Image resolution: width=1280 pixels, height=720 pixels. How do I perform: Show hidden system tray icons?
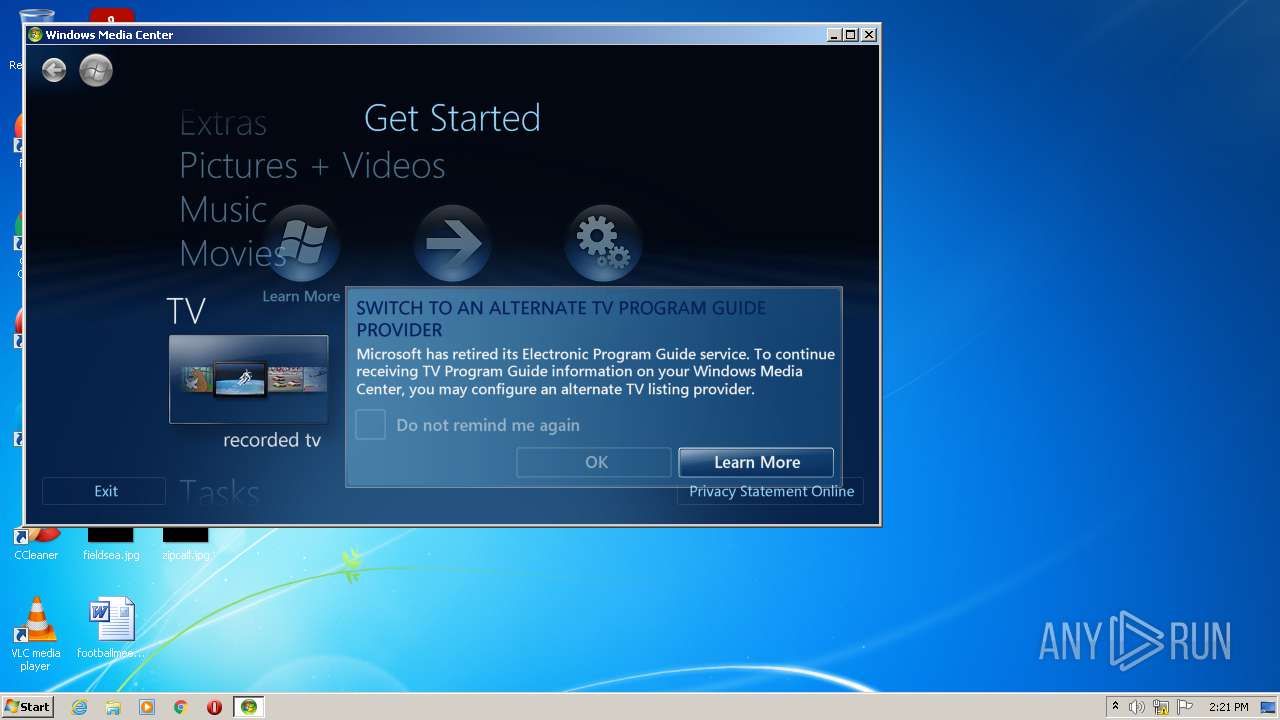(x=1116, y=707)
